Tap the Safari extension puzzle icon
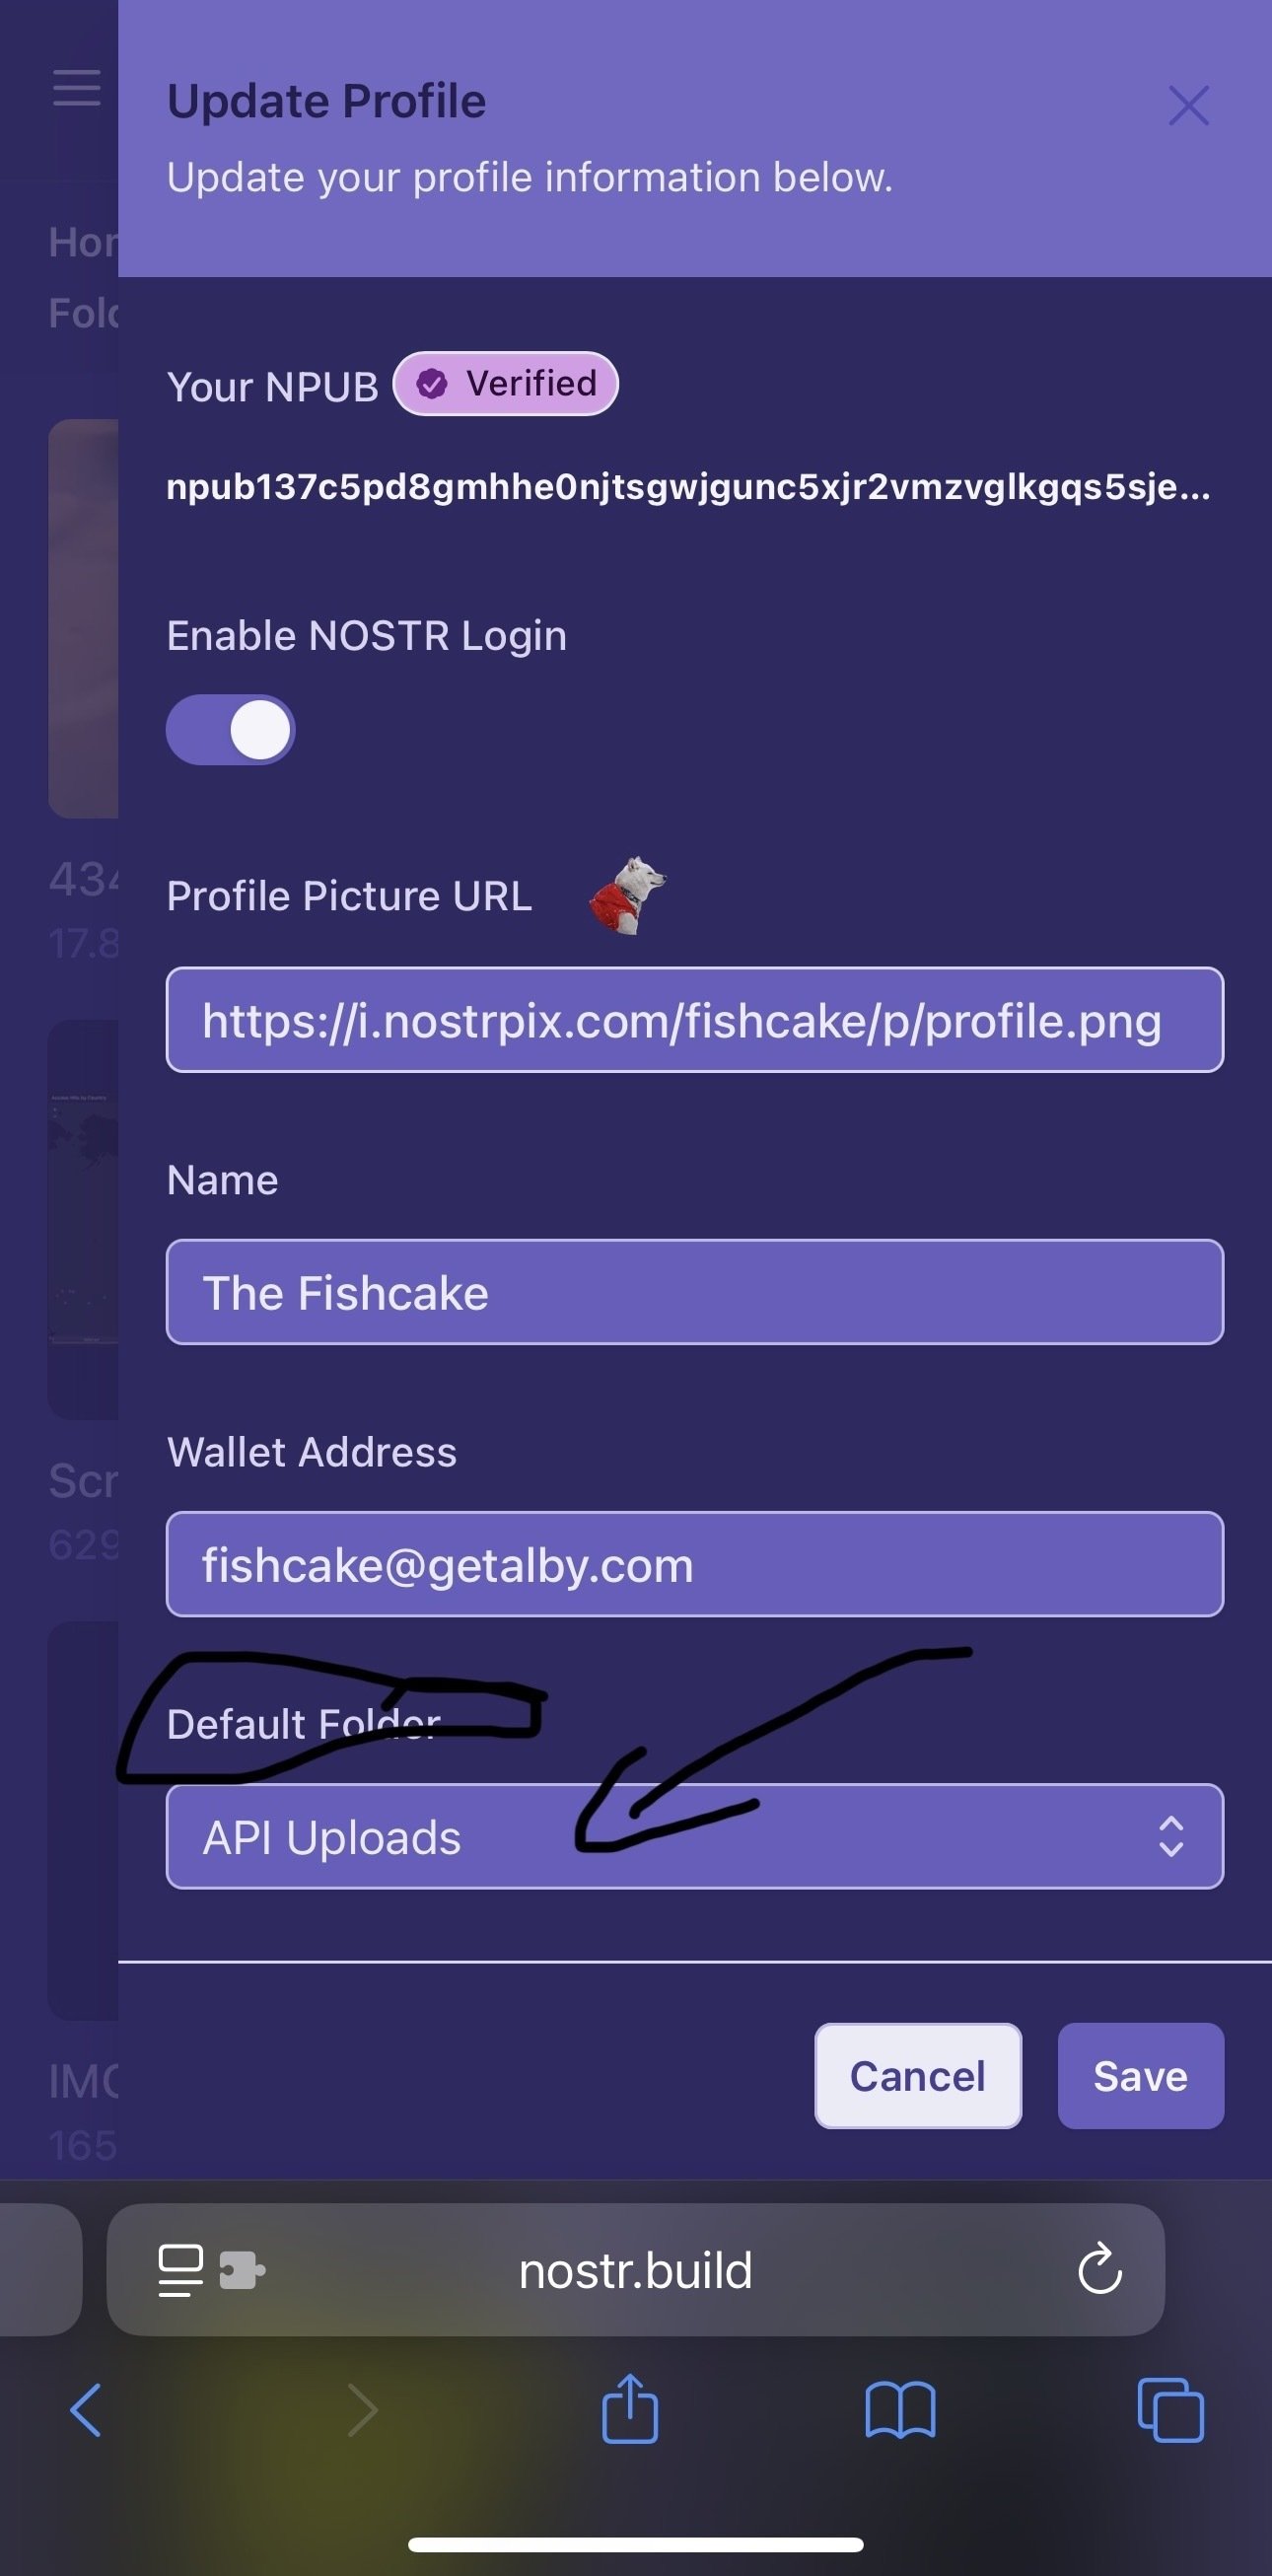Screen dimensions: 1272x2576 tap(242, 2270)
